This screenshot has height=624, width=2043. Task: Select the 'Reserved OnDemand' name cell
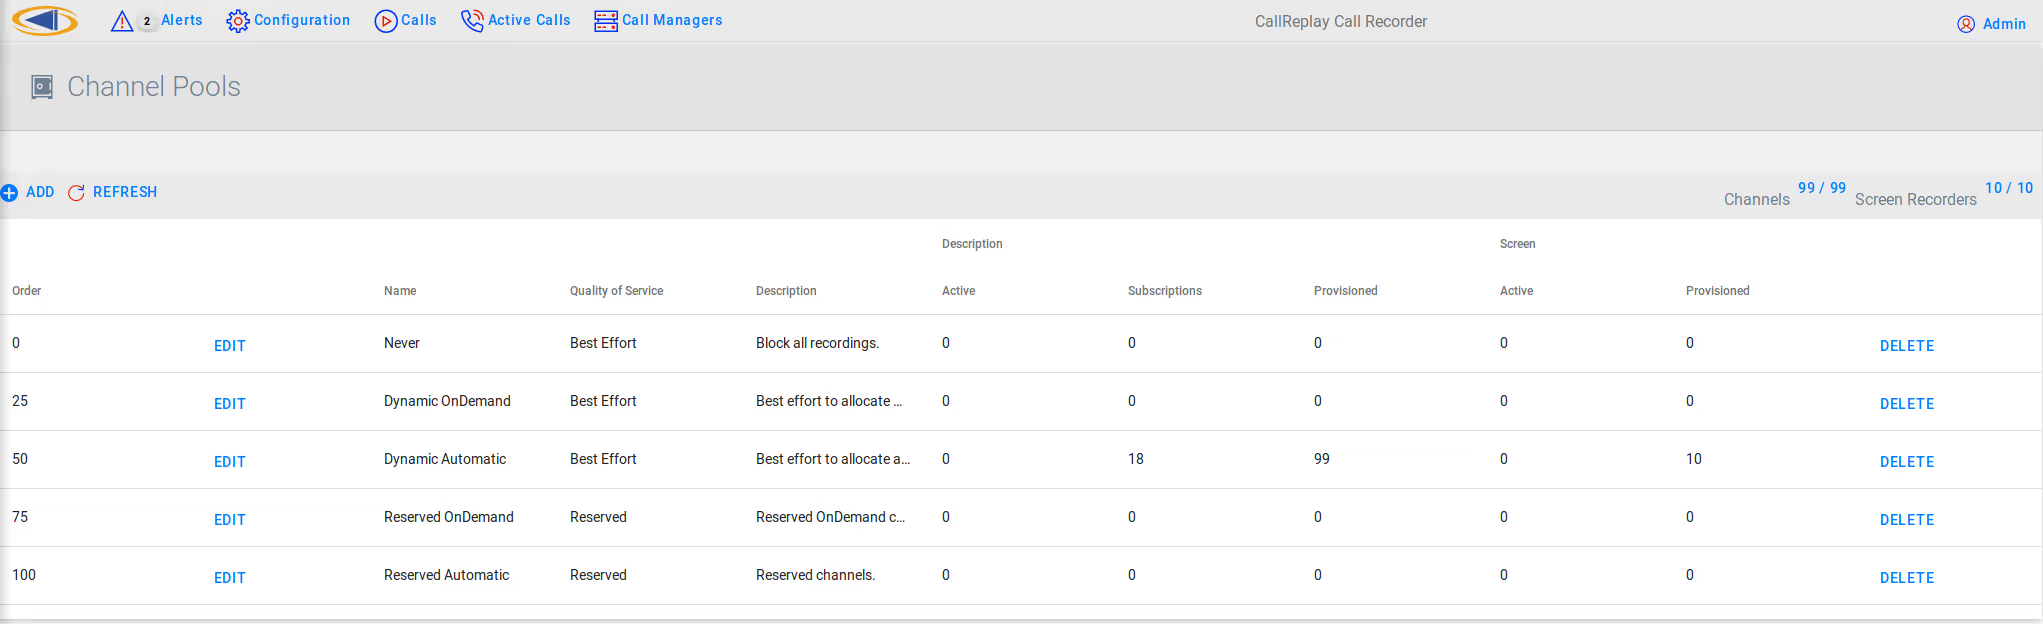pyautogui.click(x=449, y=517)
